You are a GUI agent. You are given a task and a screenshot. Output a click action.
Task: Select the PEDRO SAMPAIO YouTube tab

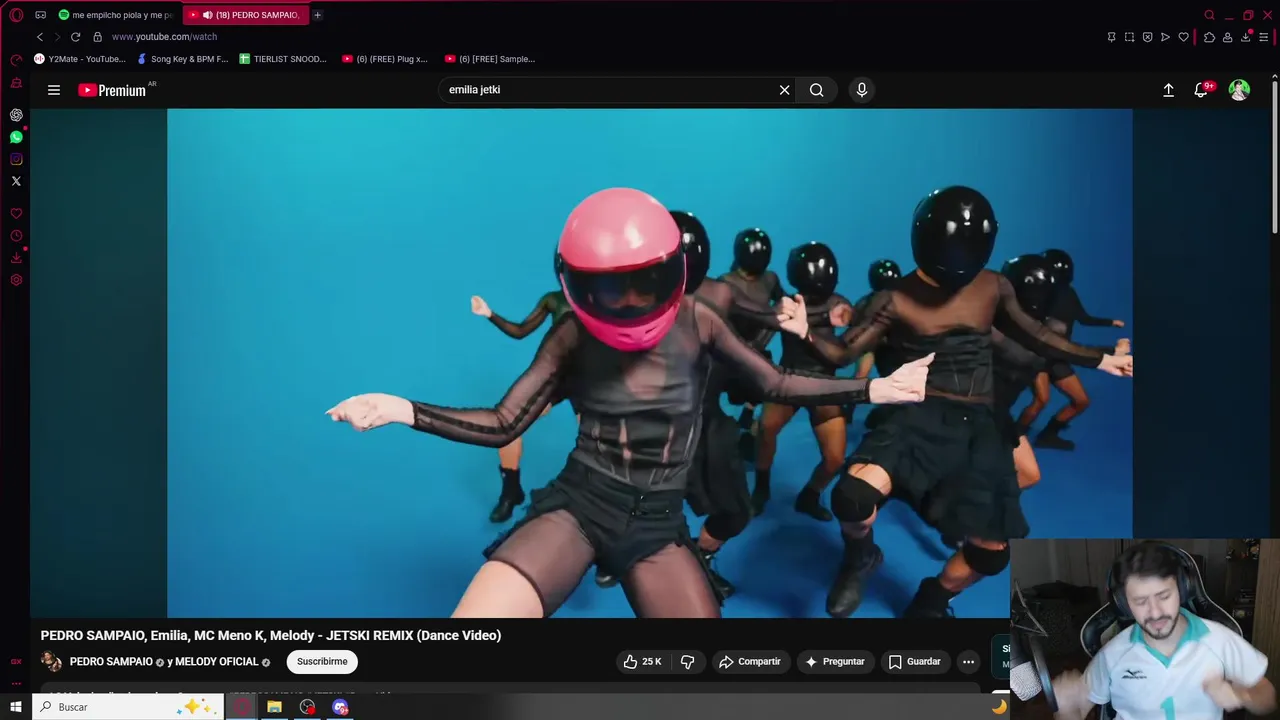(x=248, y=15)
